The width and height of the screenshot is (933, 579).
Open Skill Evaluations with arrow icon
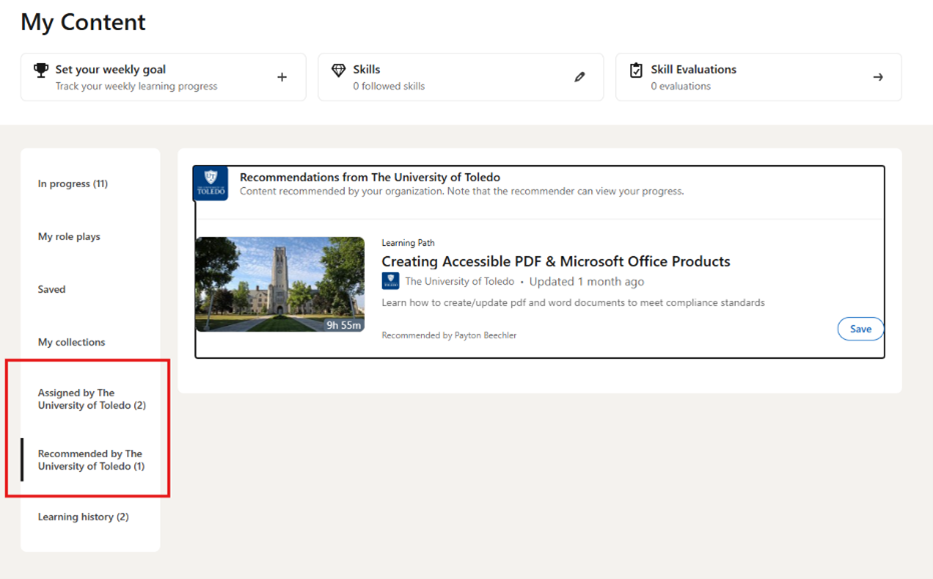coord(878,77)
